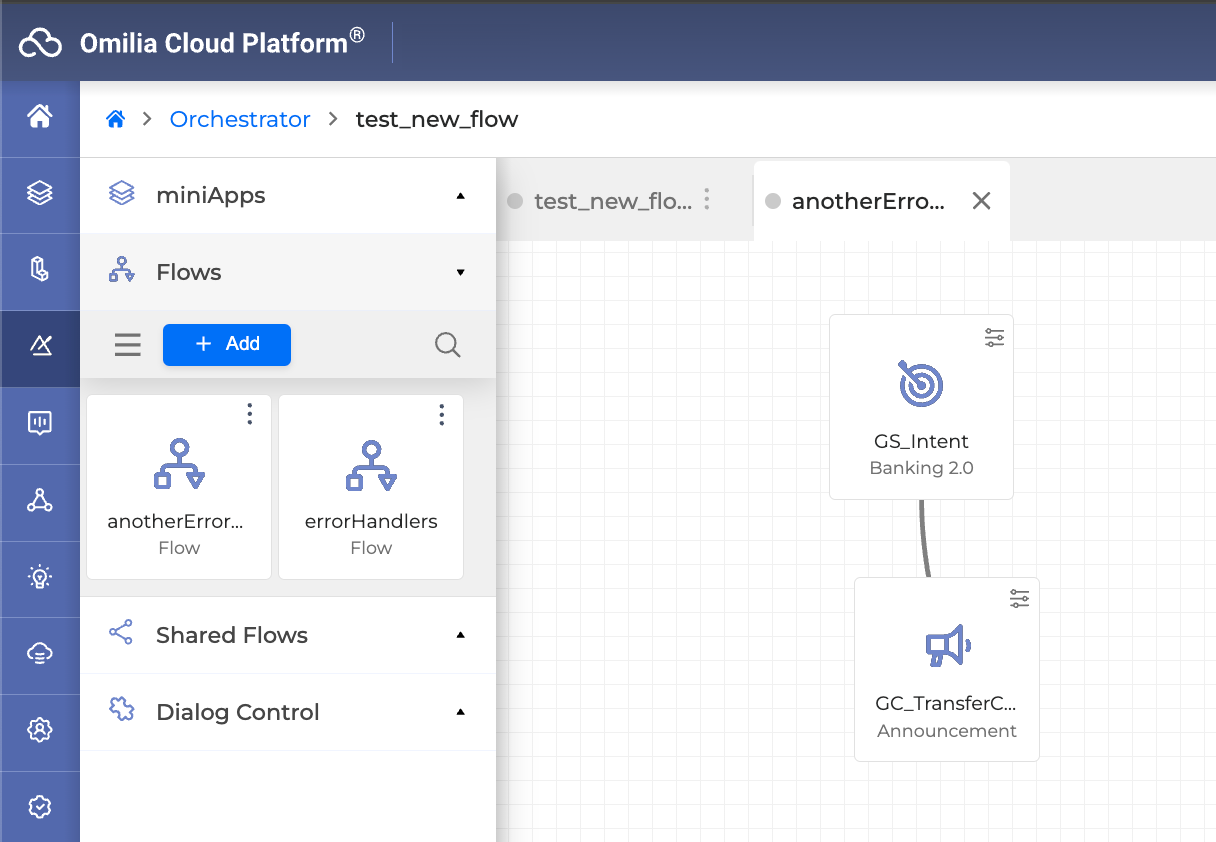The image size is (1216, 842).
Task: Expand the Shared Flows section
Action: tap(460, 635)
